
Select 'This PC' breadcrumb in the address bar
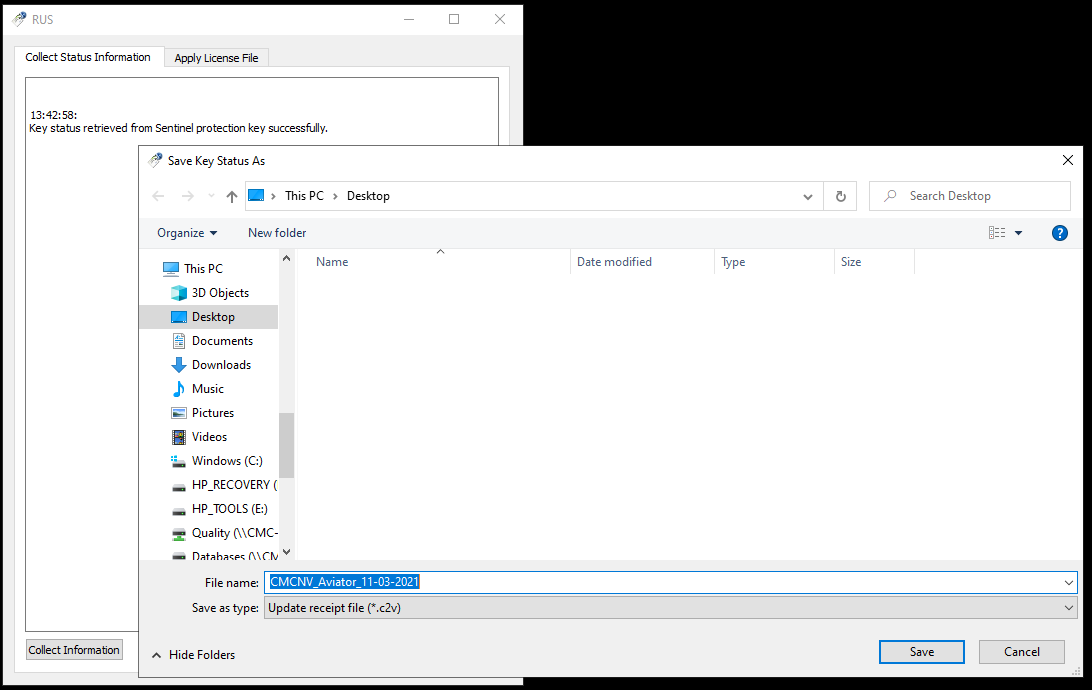pyautogui.click(x=304, y=196)
